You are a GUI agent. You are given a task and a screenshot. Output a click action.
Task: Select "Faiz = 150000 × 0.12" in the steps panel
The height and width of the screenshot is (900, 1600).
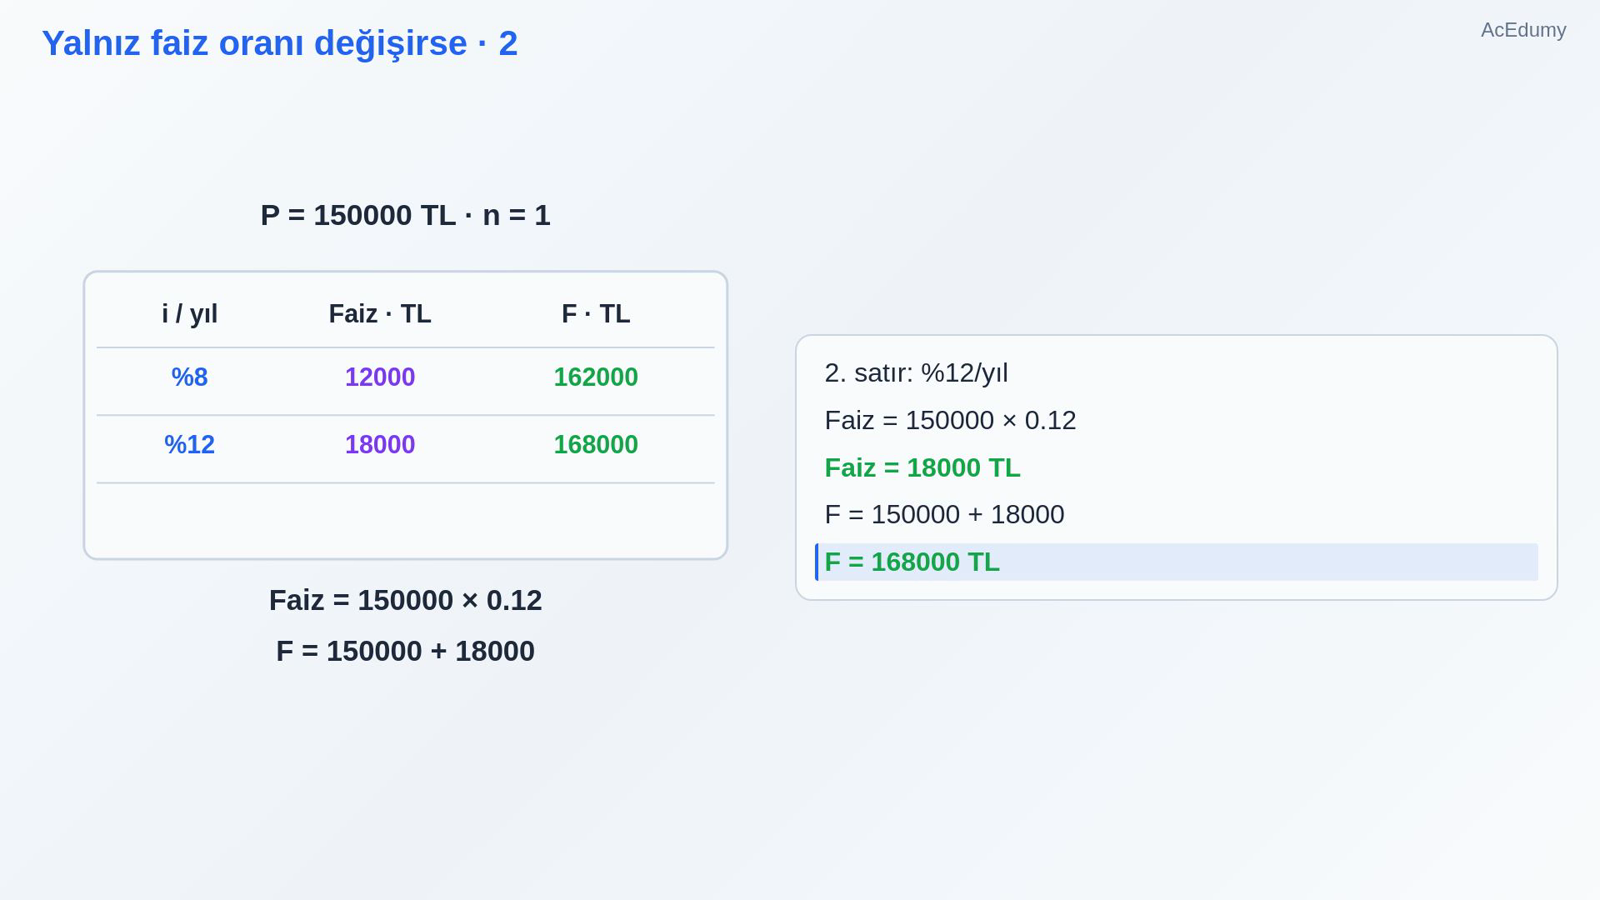(x=950, y=420)
